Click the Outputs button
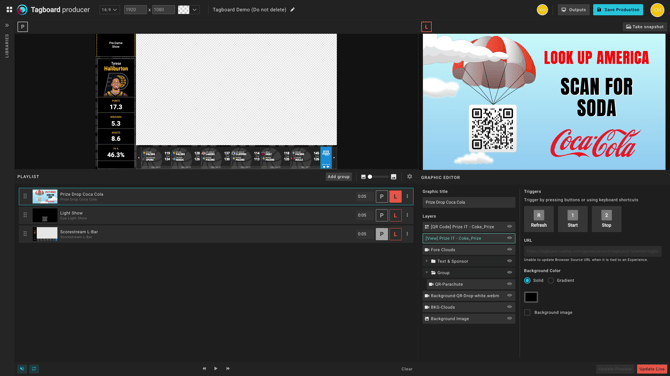 [573, 9]
